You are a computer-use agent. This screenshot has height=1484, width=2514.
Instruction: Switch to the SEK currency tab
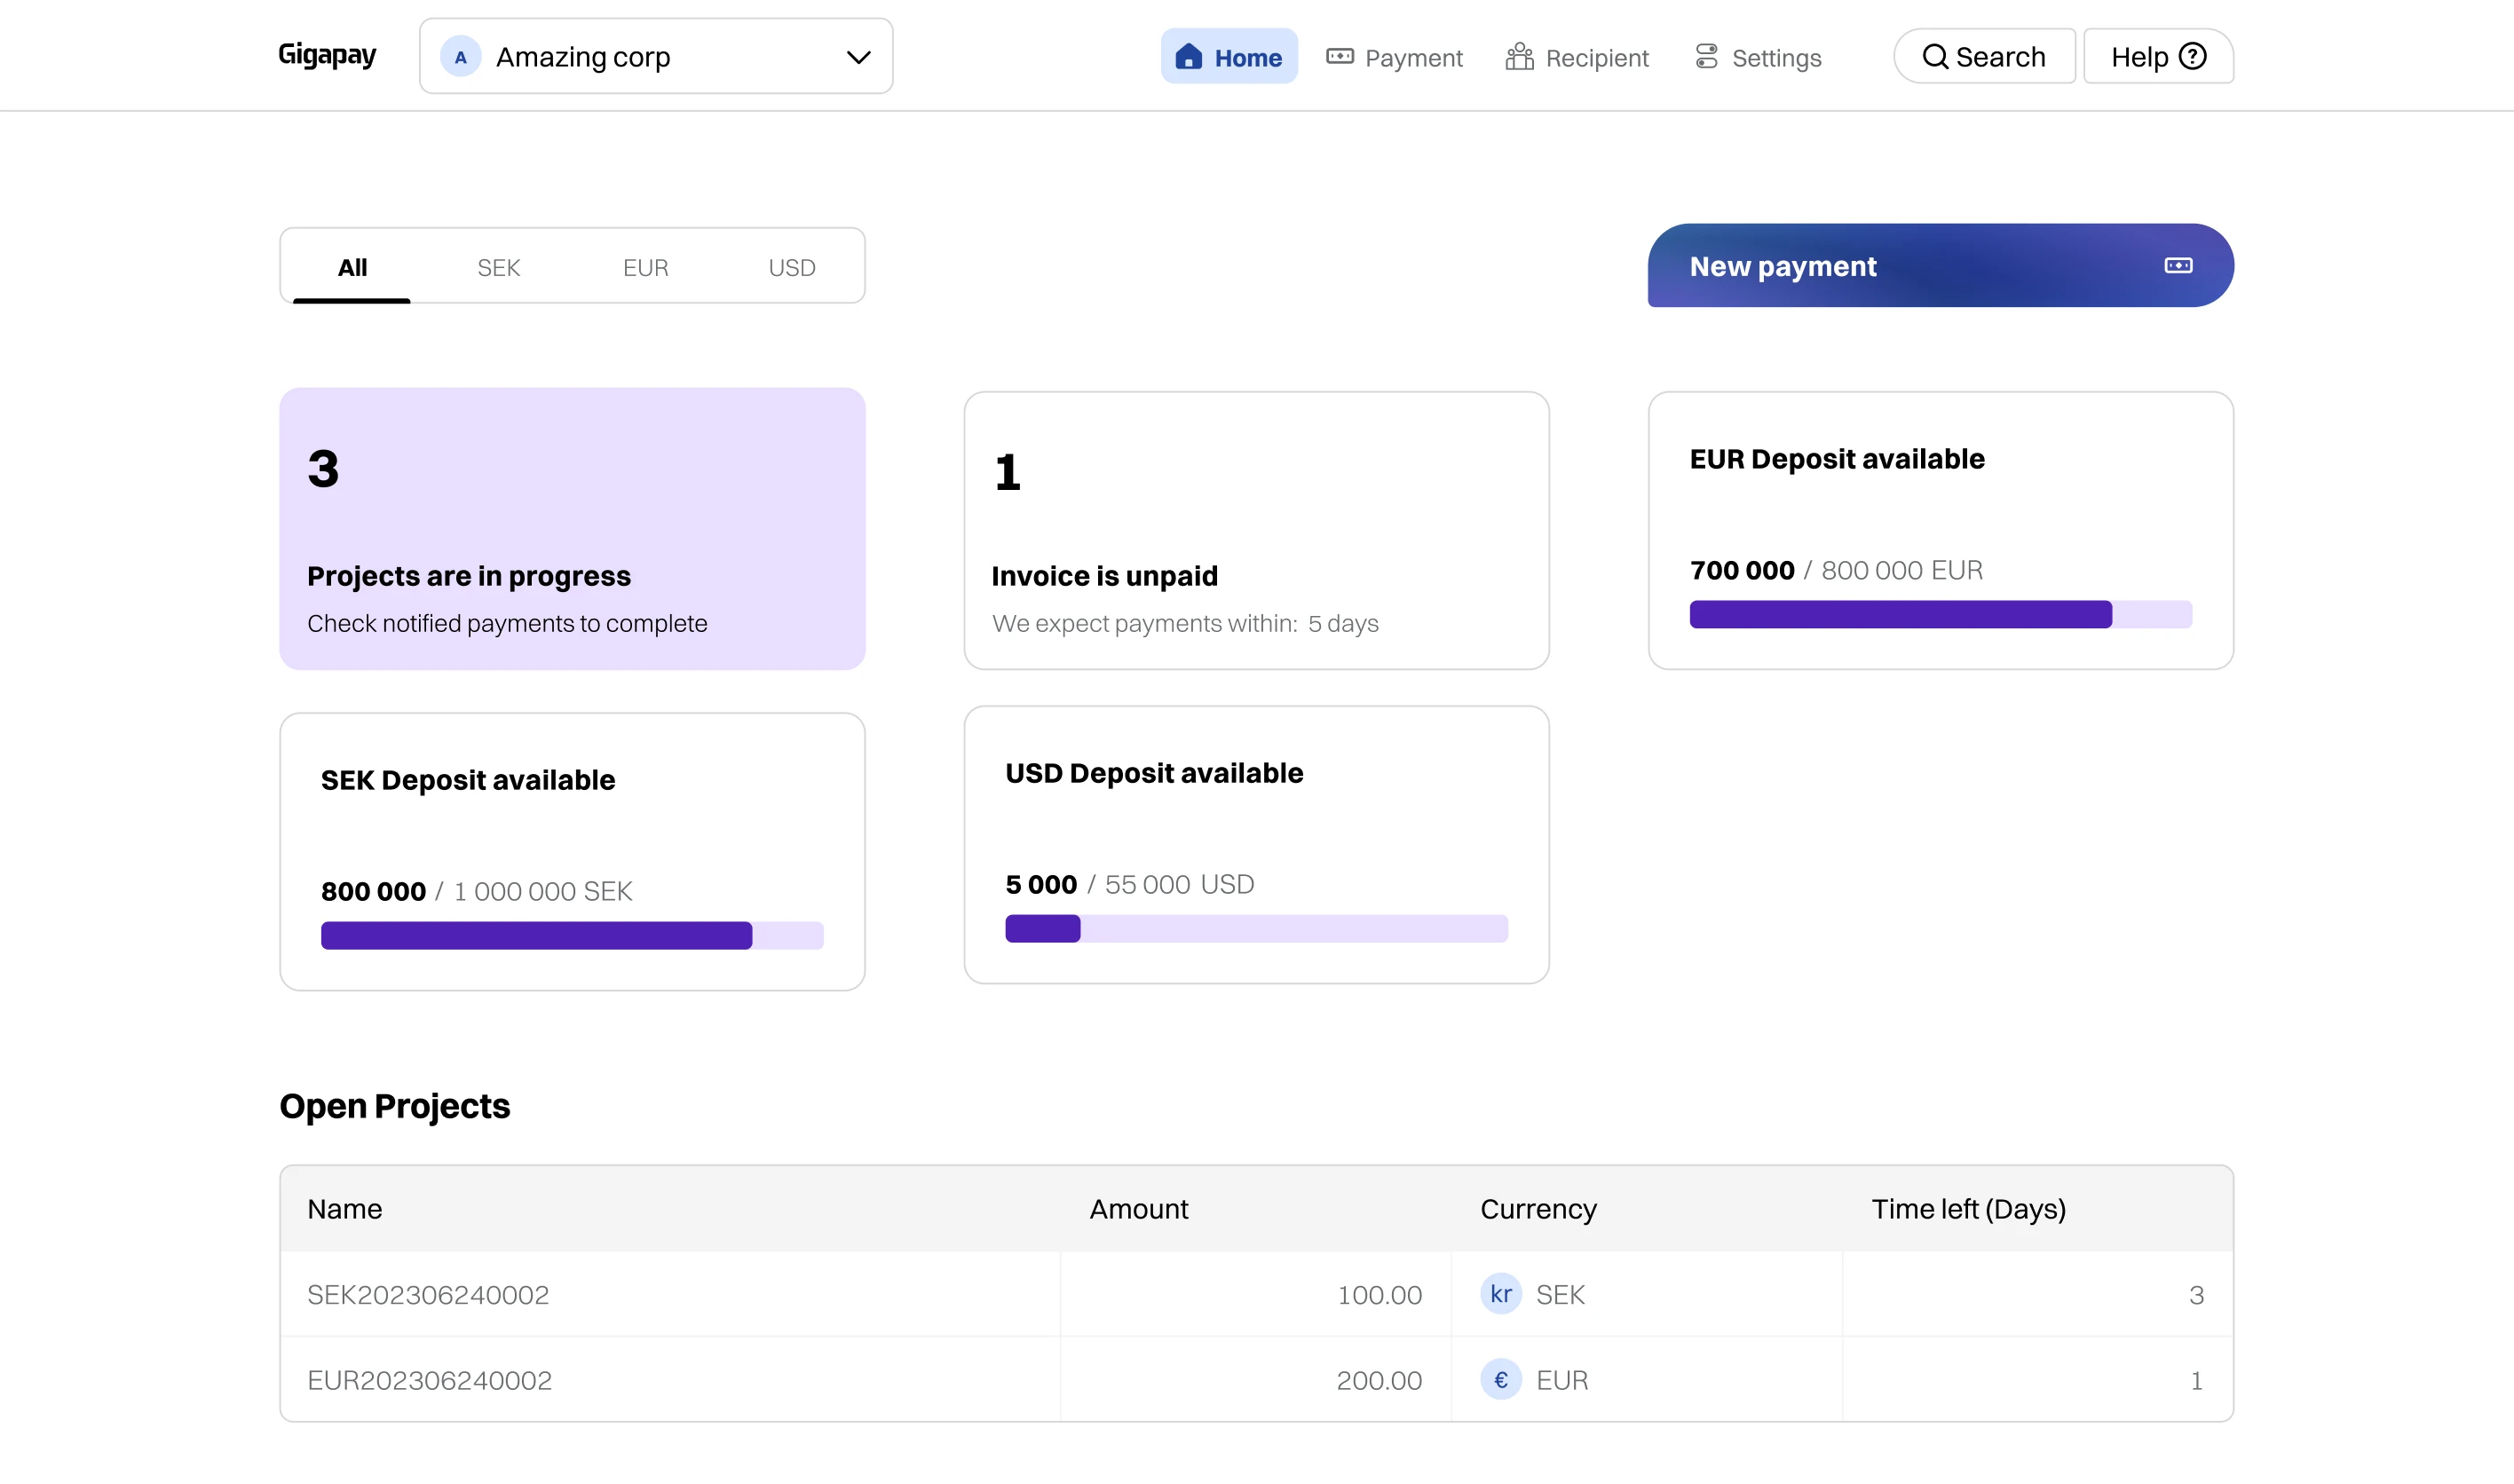(x=498, y=267)
